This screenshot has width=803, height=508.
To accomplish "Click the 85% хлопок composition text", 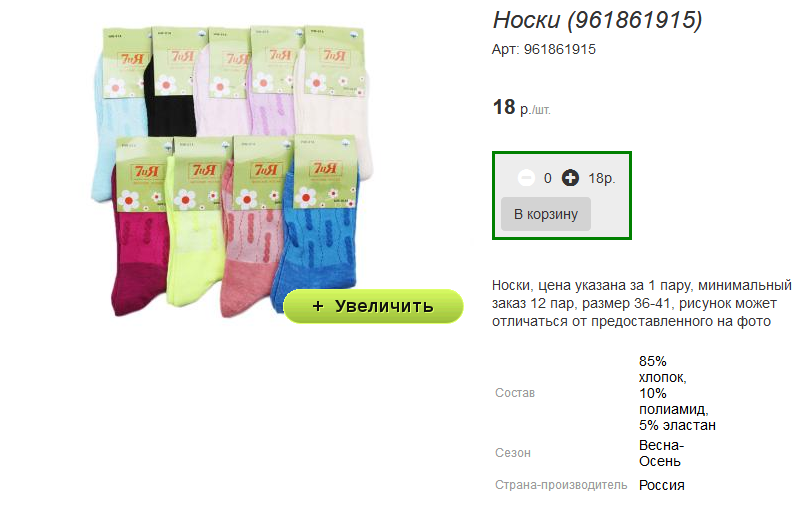I will (663, 369).
